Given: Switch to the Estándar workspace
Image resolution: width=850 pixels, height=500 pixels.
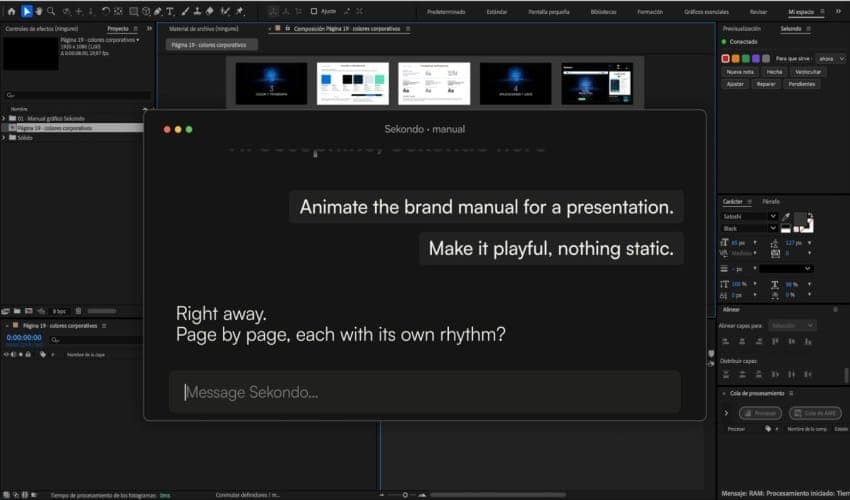Looking at the screenshot, I should (x=497, y=12).
